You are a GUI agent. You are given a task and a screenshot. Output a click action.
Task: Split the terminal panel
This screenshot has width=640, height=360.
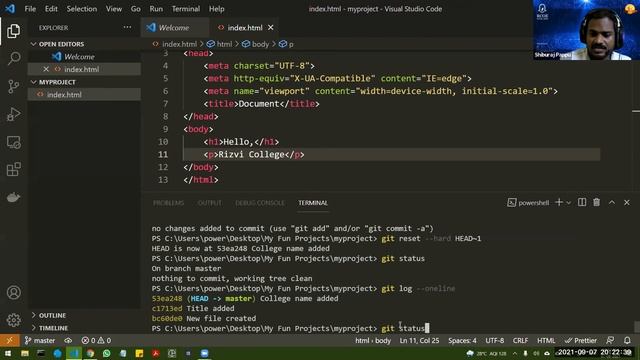coord(582,202)
